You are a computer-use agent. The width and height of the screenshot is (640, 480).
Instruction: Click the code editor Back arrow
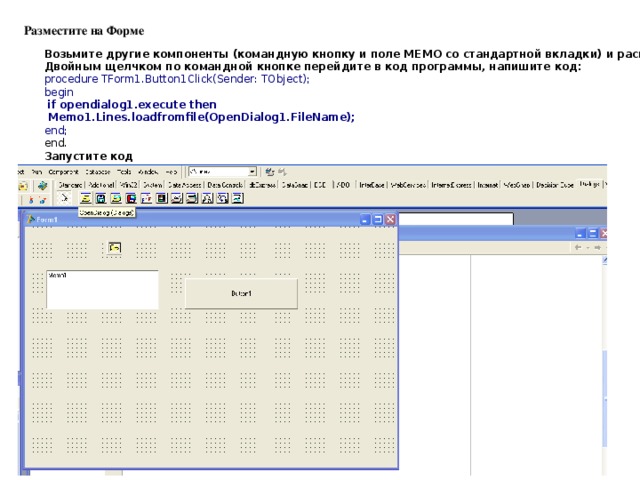578,247
